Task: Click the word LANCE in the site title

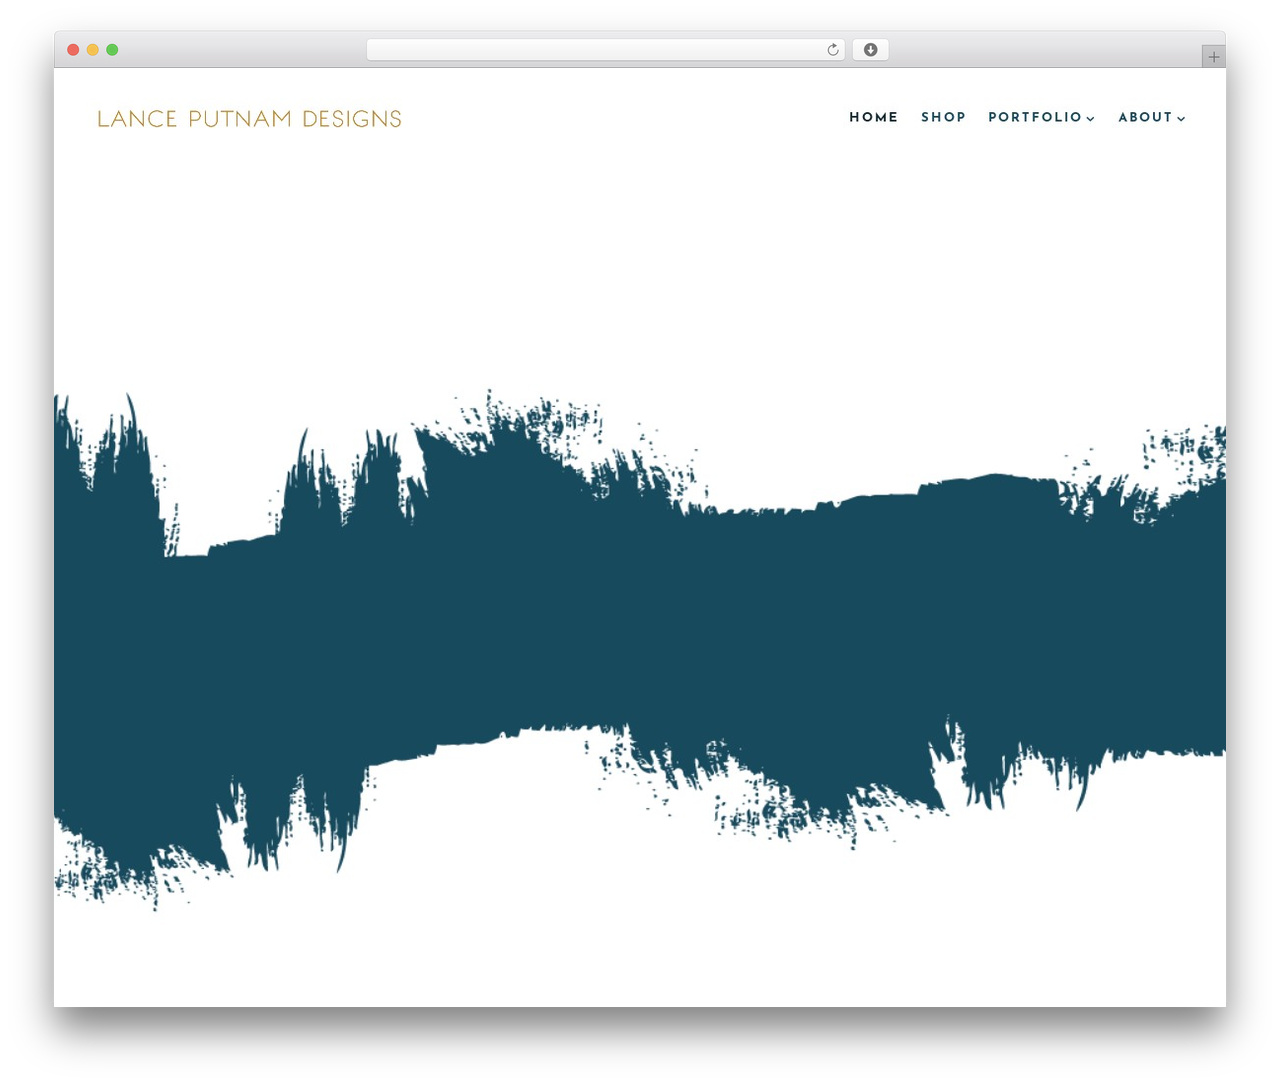Action: pyautogui.click(x=137, y=119)
